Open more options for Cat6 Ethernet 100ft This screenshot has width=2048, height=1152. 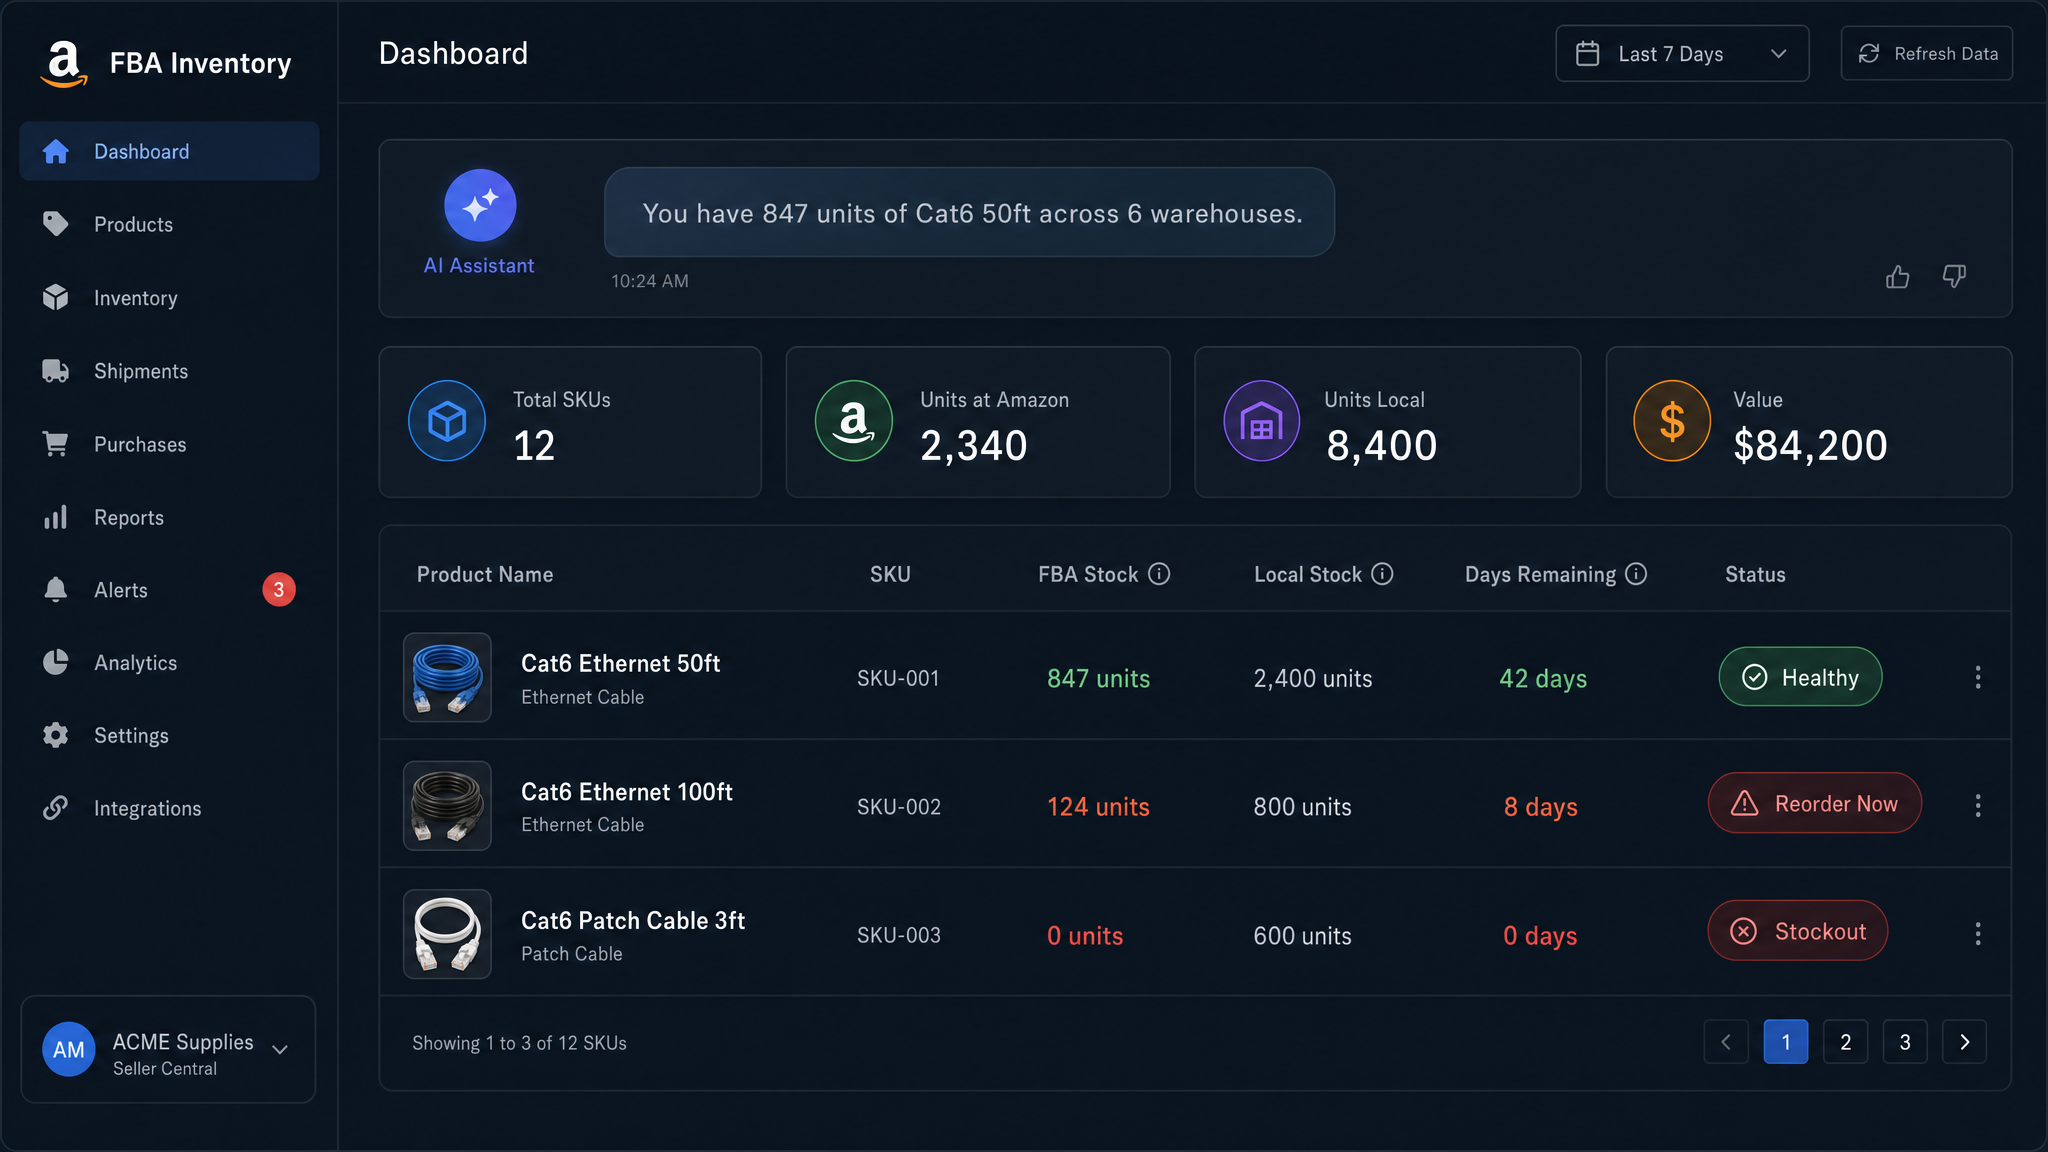tap(1978, 806)
